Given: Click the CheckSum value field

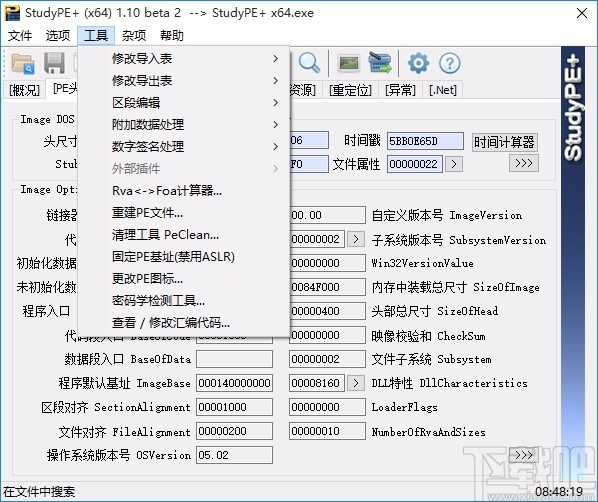Looking at the screenshot, I should [327, 335].
